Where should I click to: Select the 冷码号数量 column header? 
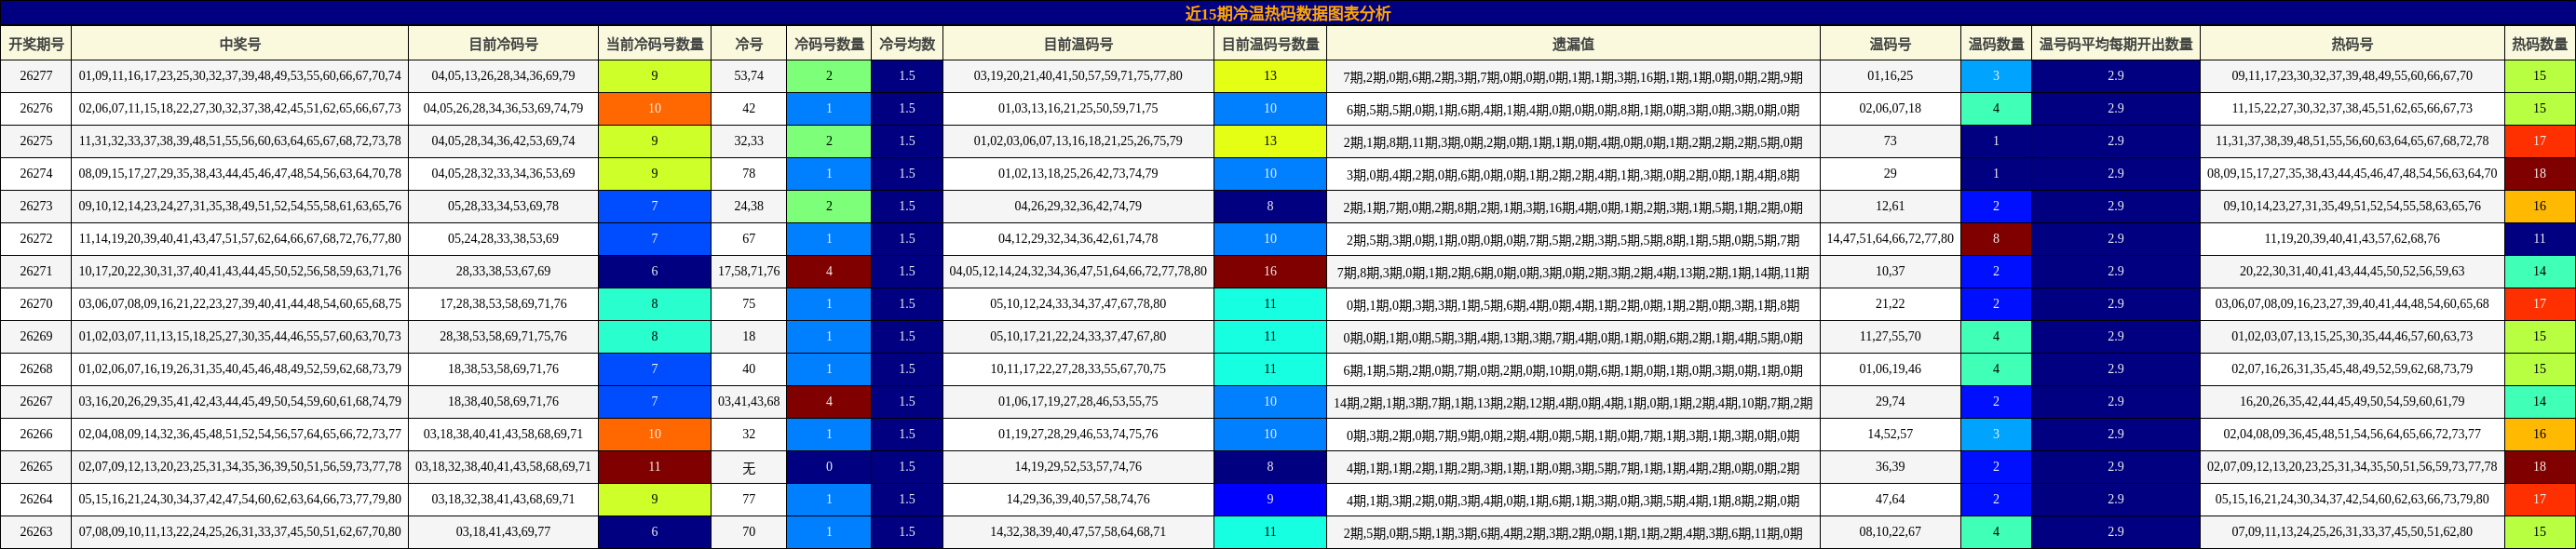(829, 44)
